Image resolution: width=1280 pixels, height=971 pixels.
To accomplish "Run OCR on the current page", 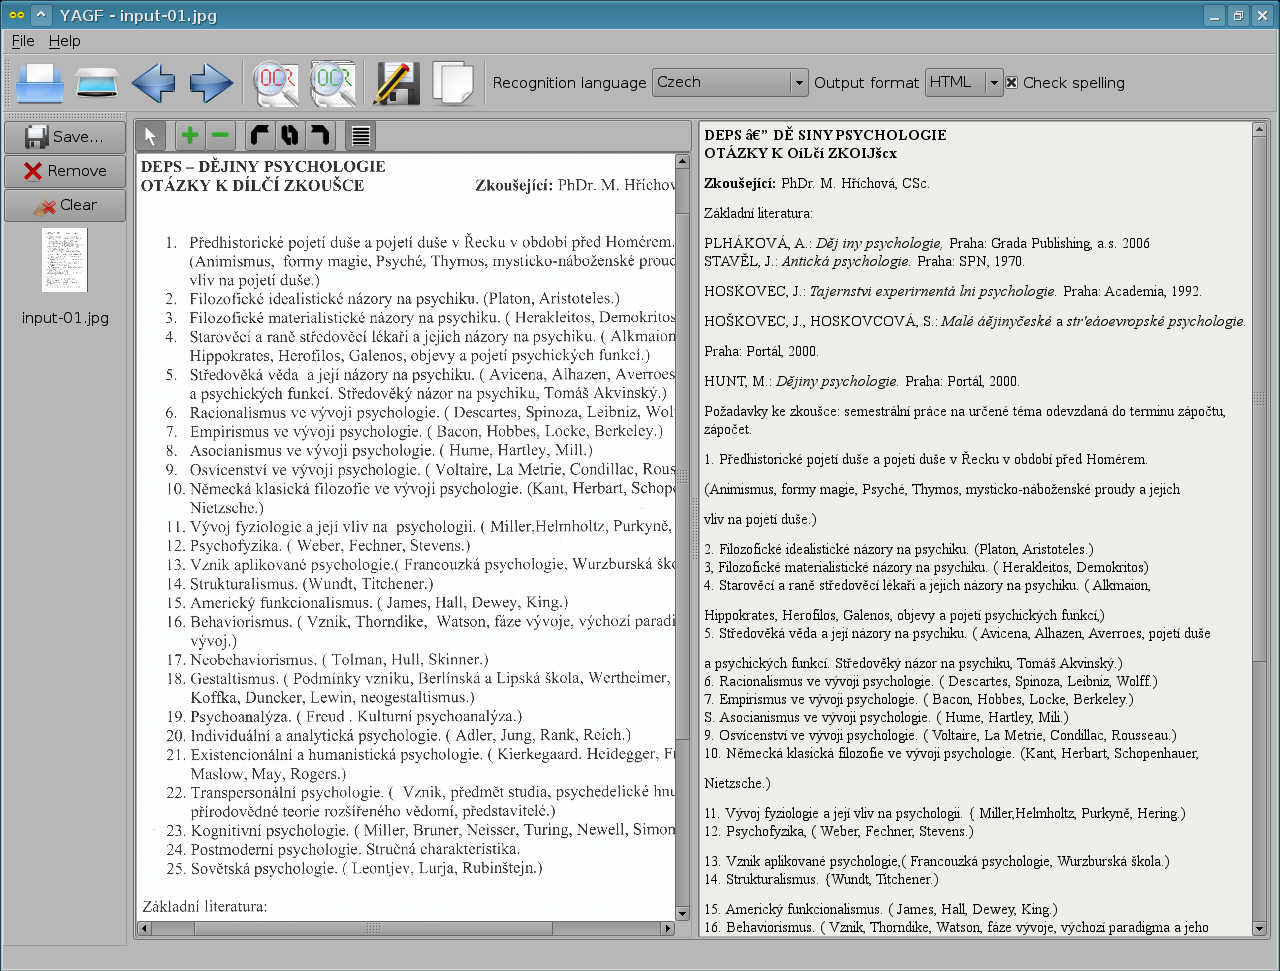I will [x=275, y=83].
